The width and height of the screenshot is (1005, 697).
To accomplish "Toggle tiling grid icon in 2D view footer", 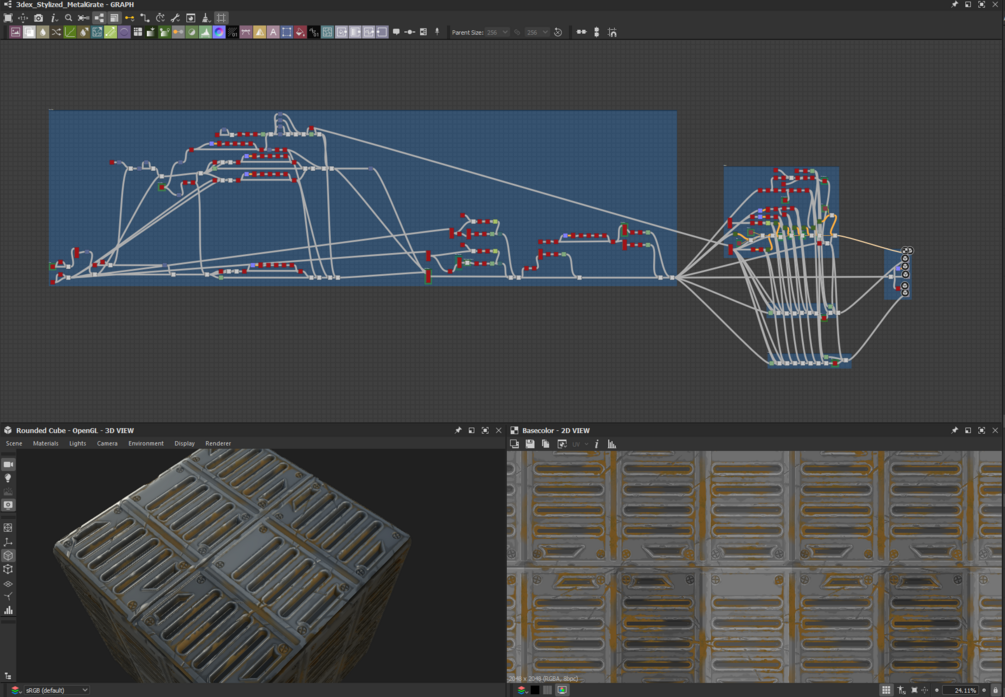I will pyautogui.click(x=886, y=690).
